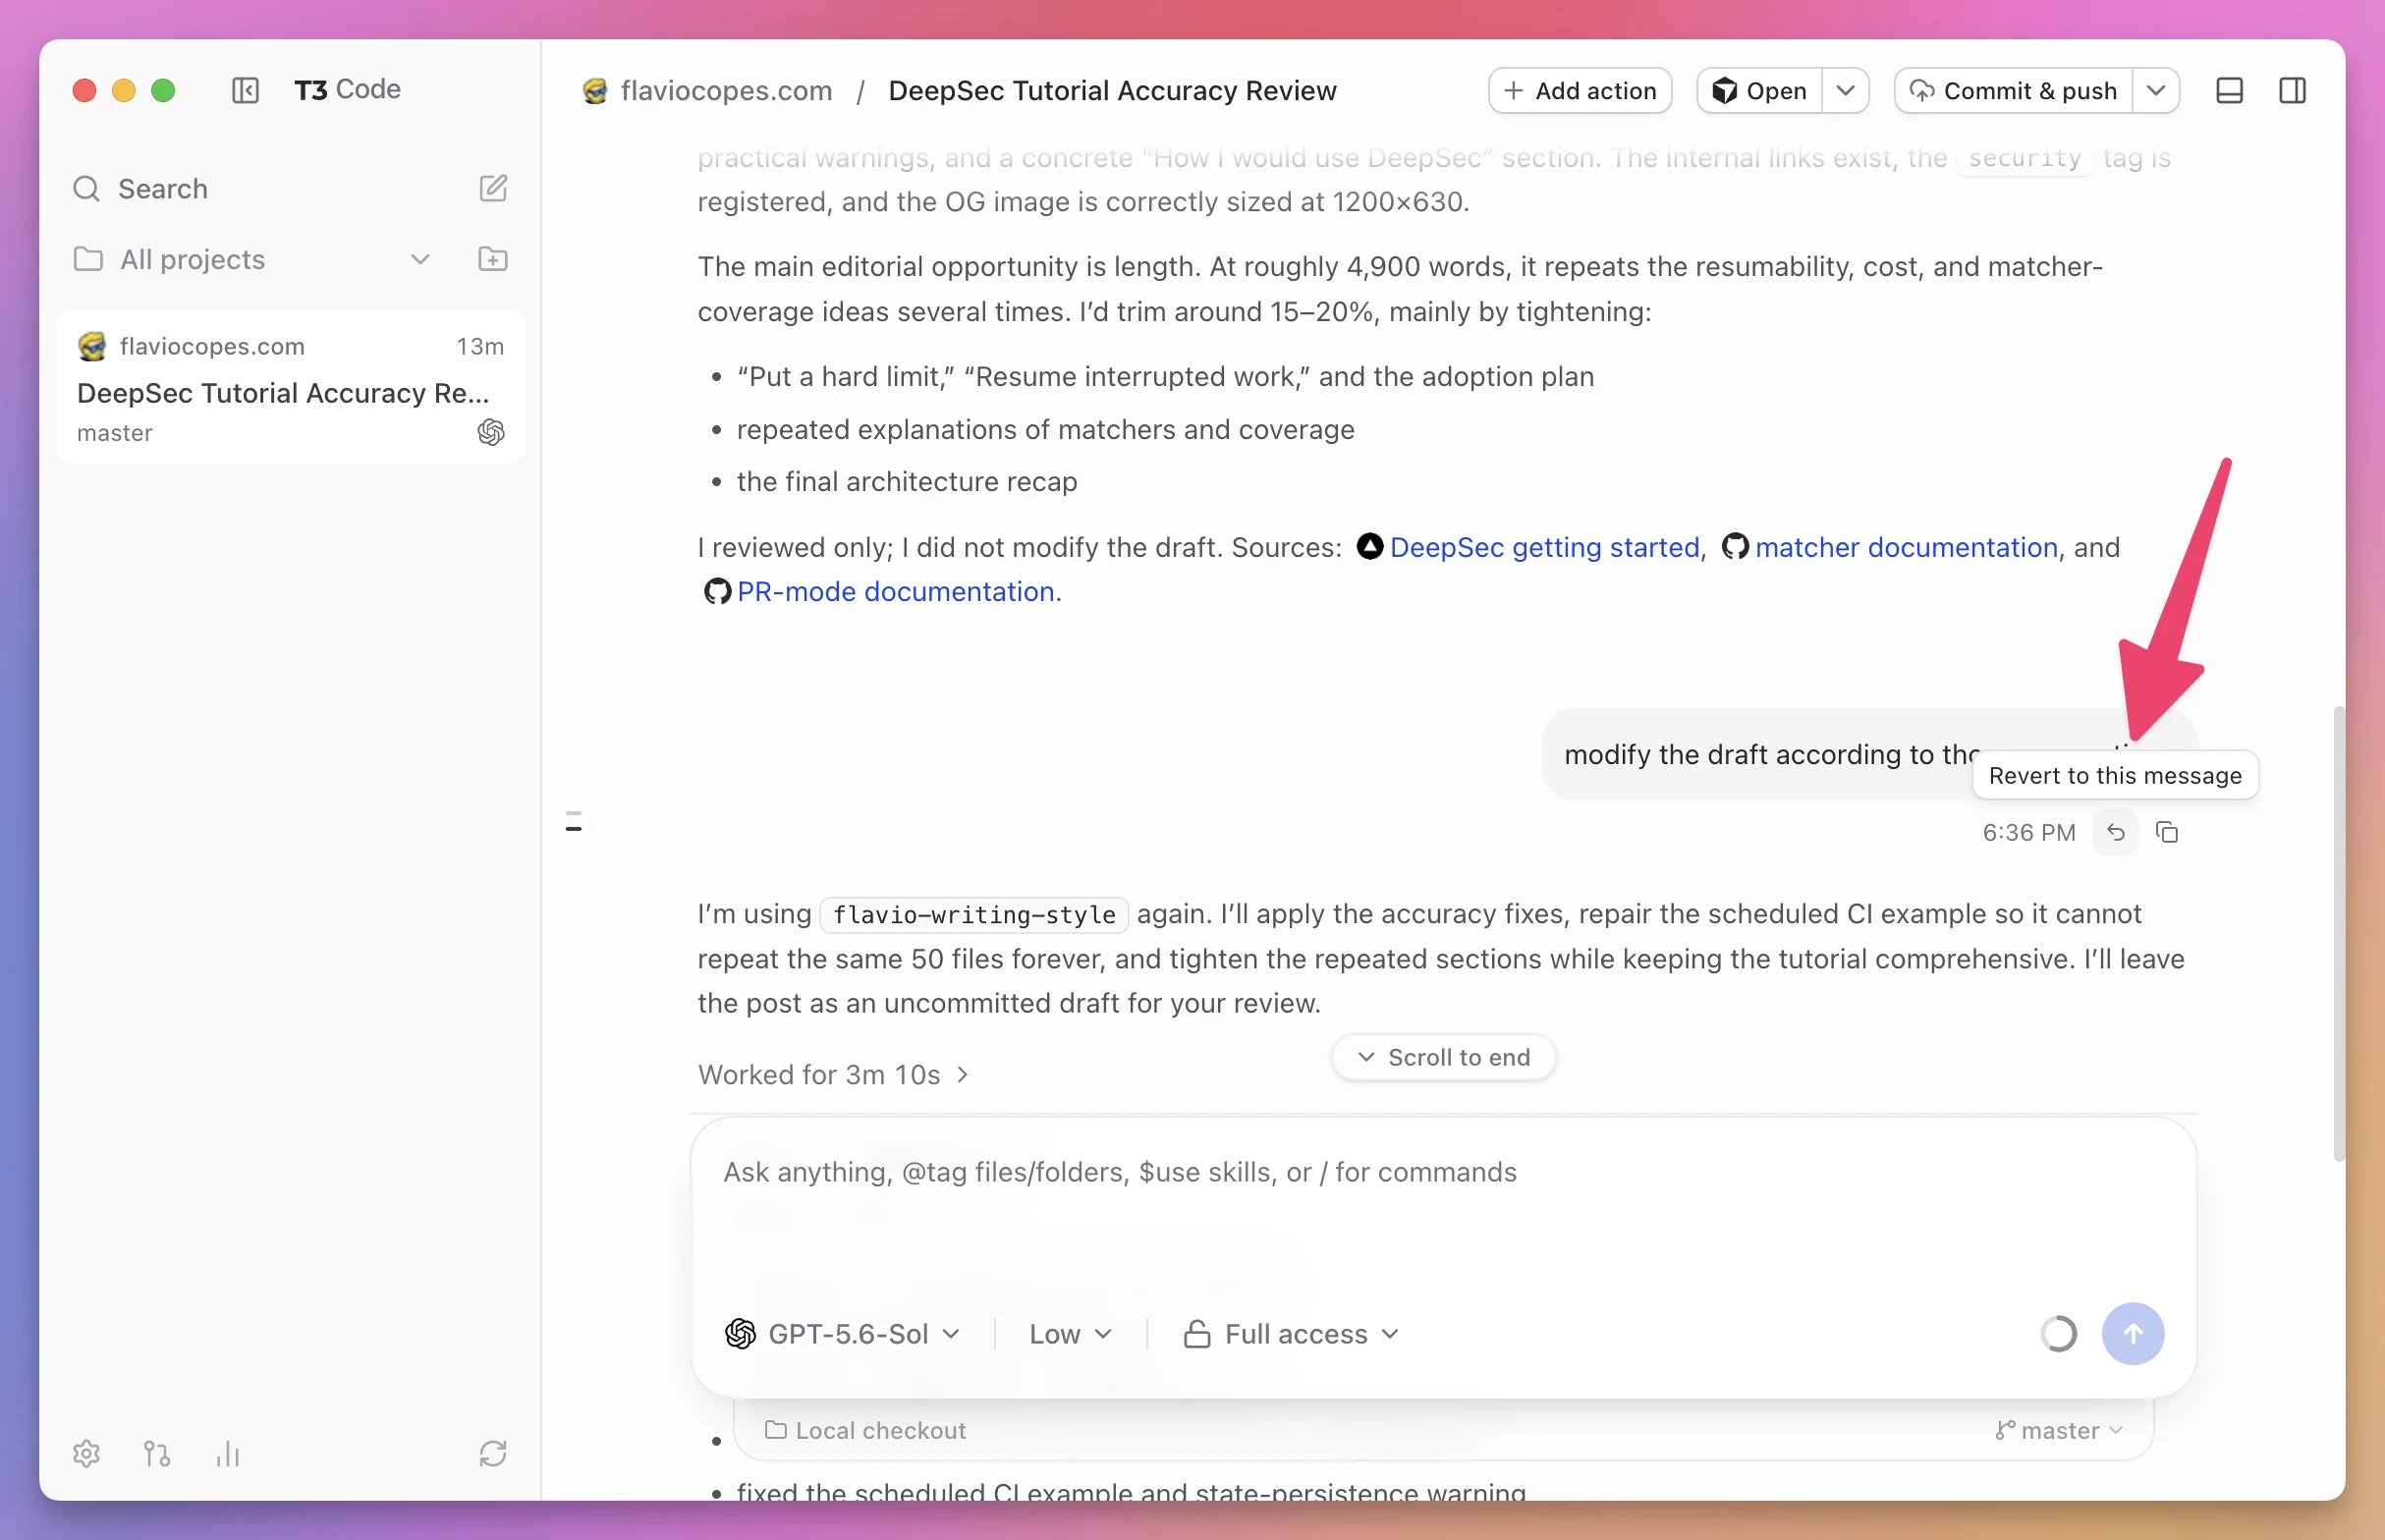Click the message outline marker icon
The image size is (2385, 1540).
point(574,822)
